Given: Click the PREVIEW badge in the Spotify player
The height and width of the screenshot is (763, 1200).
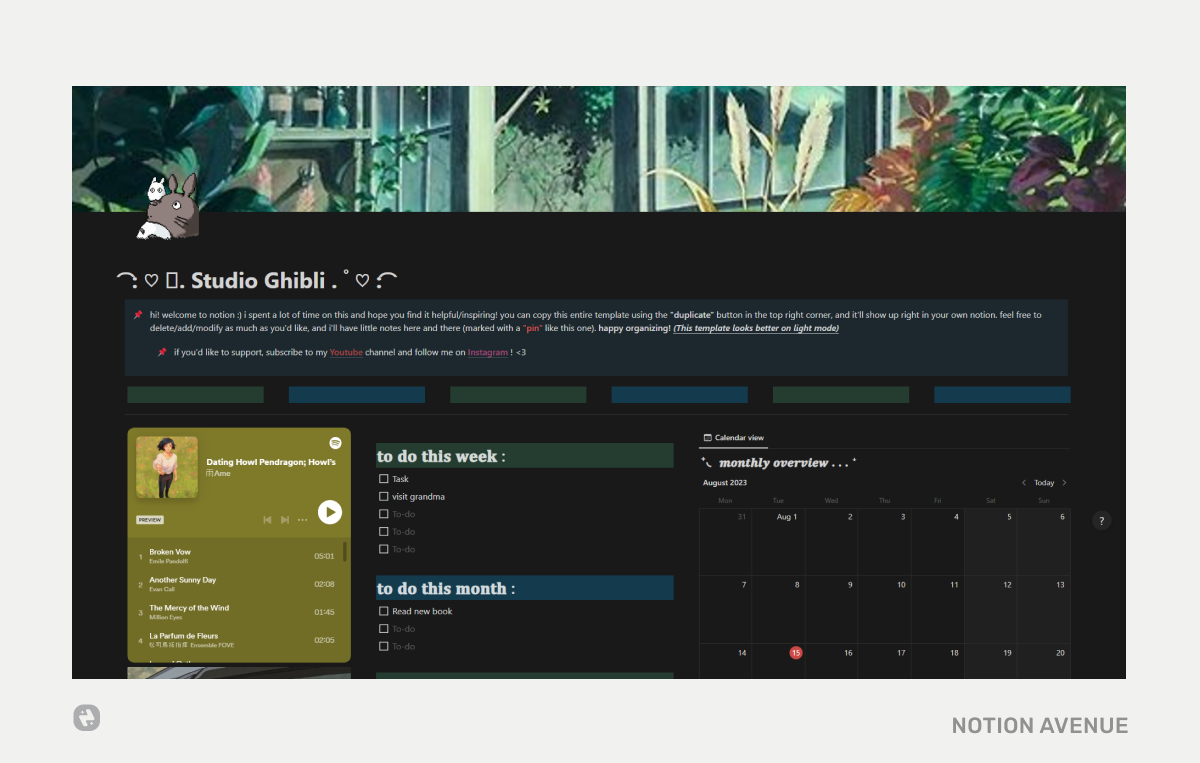Looking at the screenshot, I should coord(150,520).
